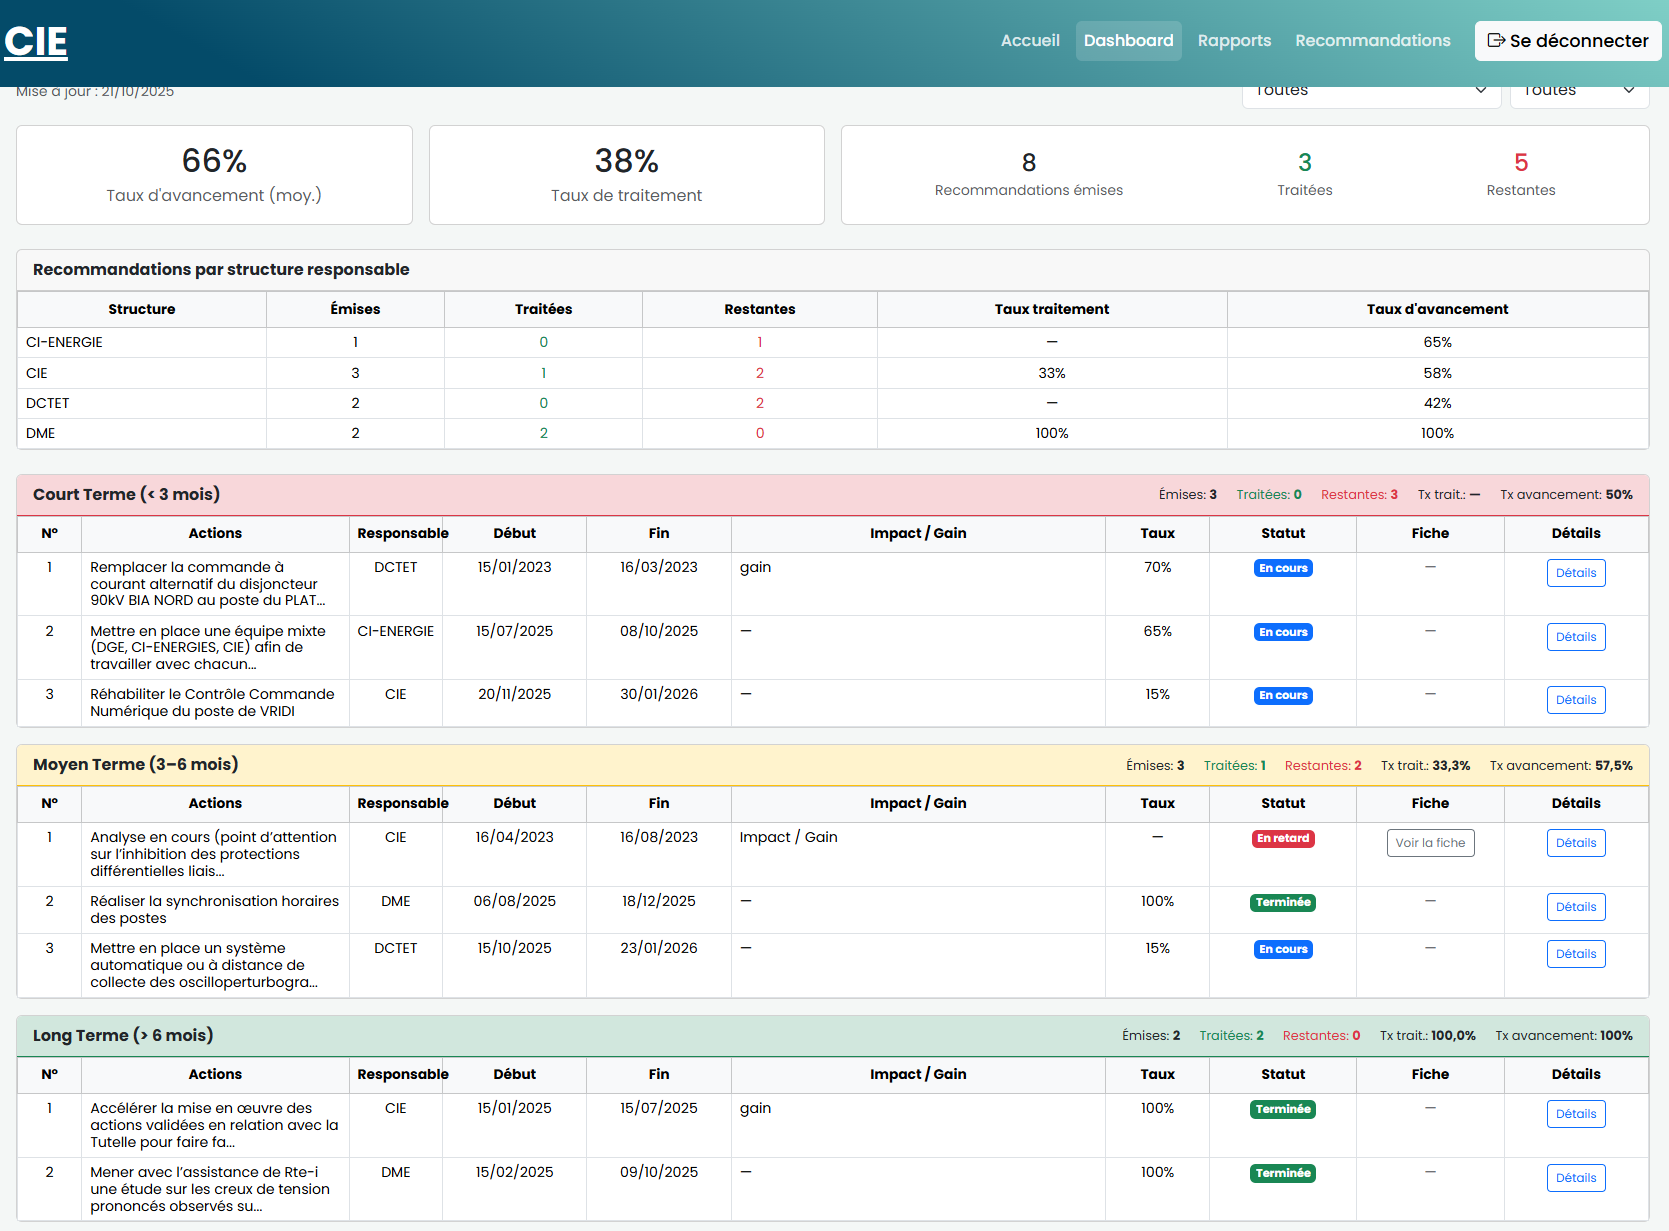Select the Dashboard nav tab

click(1128, 41)
